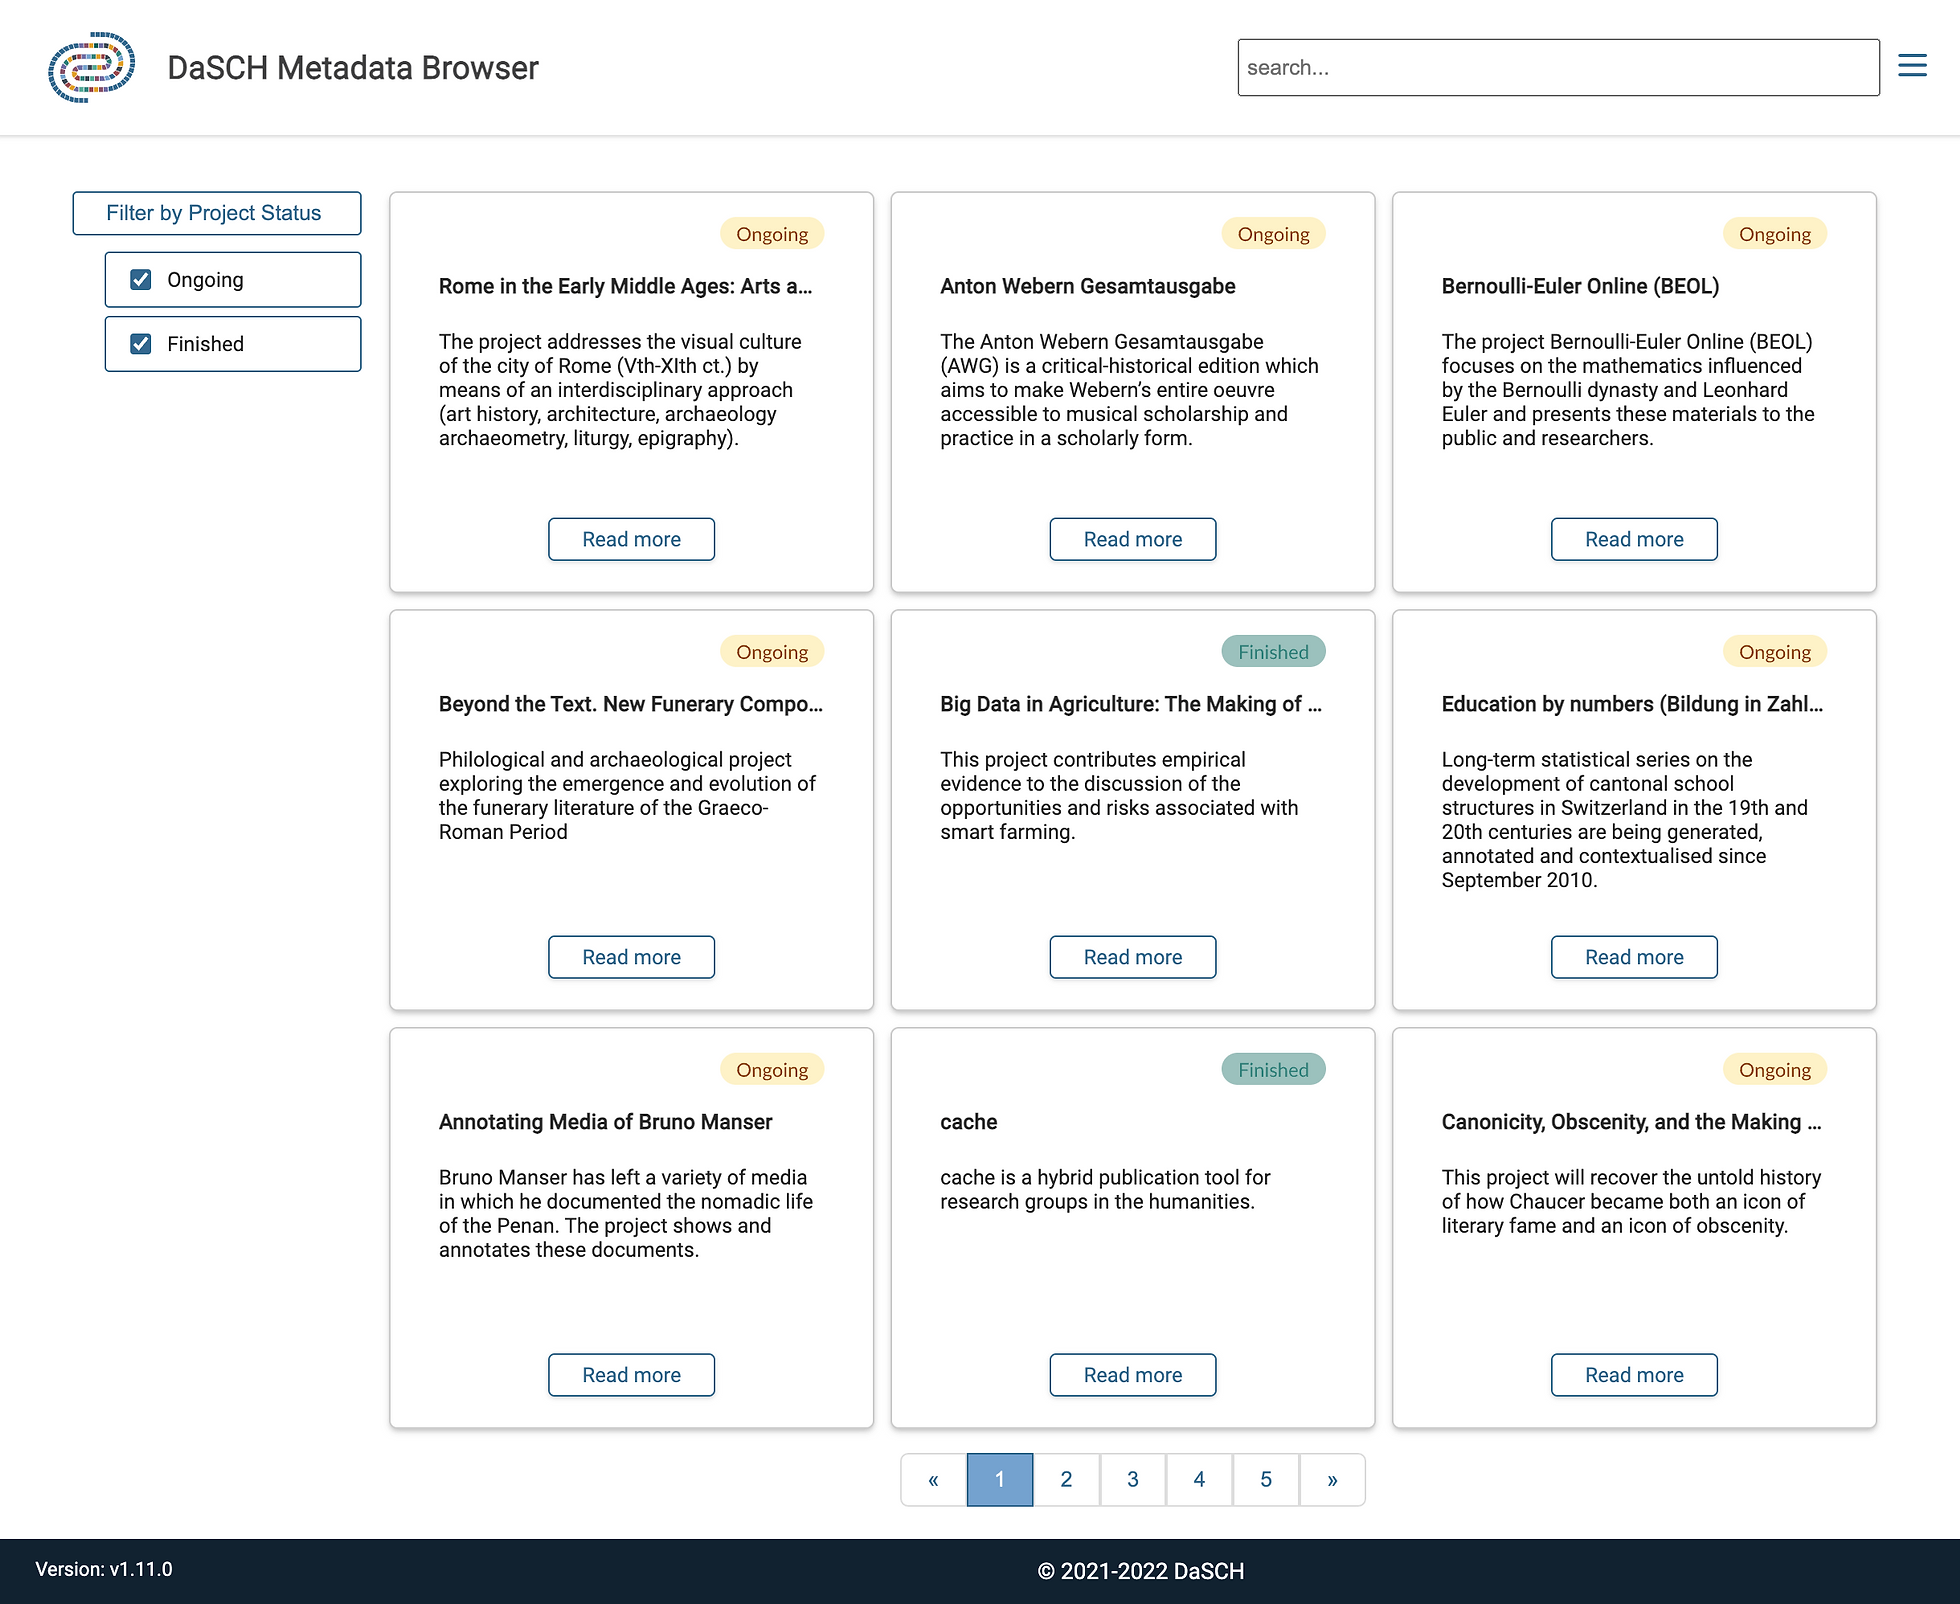
Task: Click the cache card title
Action: pyautogui.click(x=968, y=1122)
